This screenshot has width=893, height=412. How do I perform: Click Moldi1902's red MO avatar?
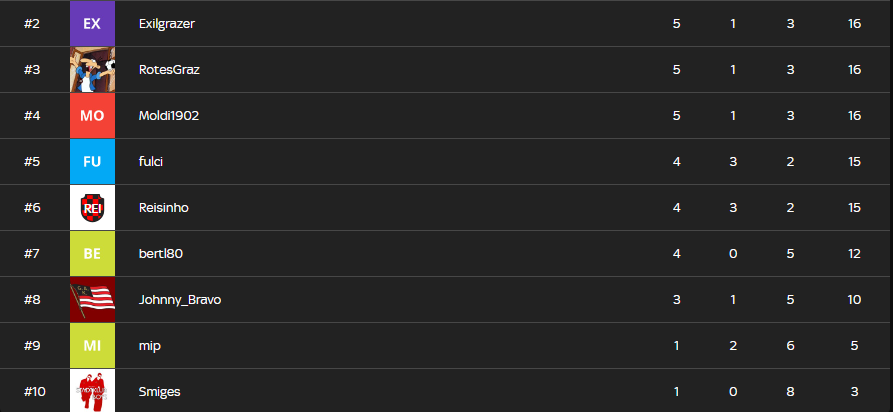click(x=92, y=115)
